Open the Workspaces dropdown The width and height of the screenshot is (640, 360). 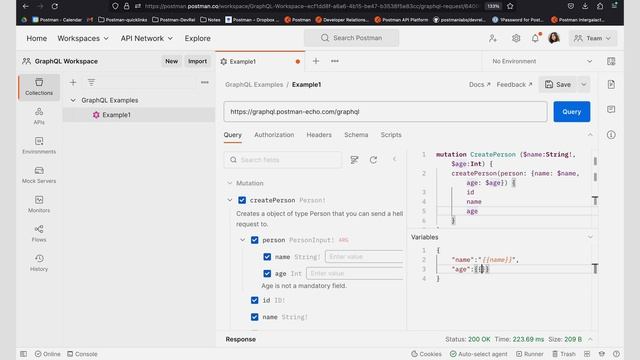[x=83, y=38]
